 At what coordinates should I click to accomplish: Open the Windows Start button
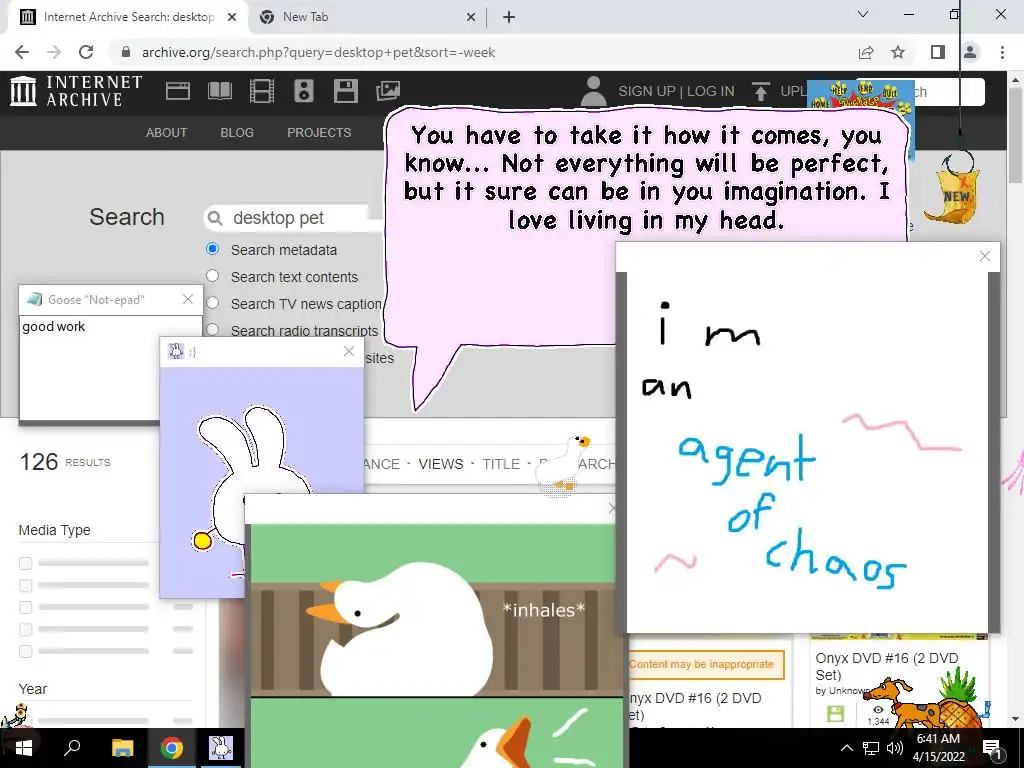[x=24, y=748]
